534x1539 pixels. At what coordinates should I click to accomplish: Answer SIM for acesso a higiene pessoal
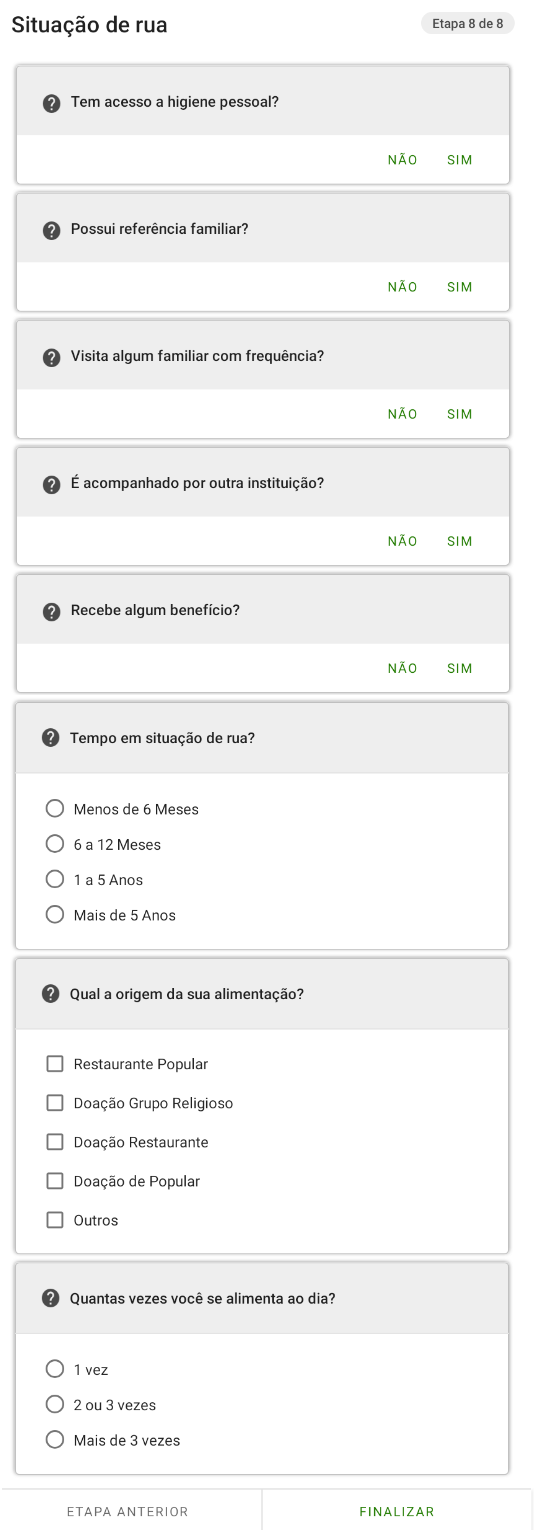click(x=460, y=160)
